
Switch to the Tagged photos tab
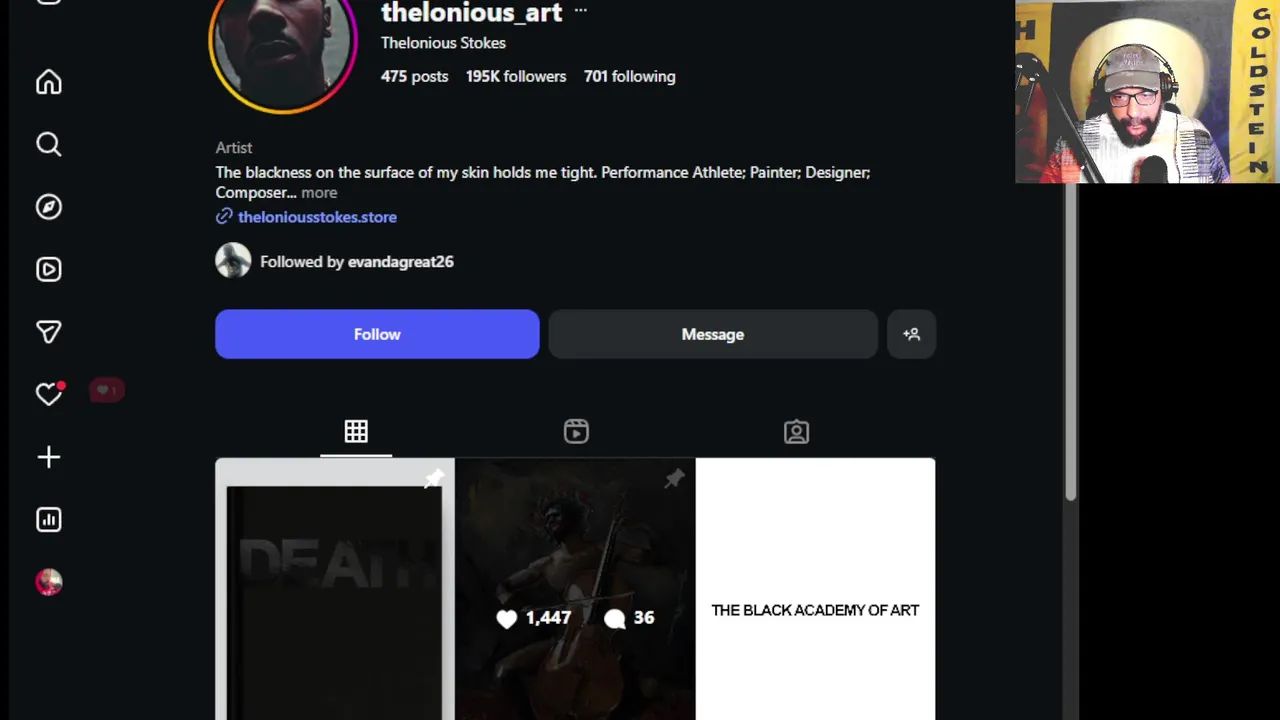pyautogui.click(x=796, y=431)
